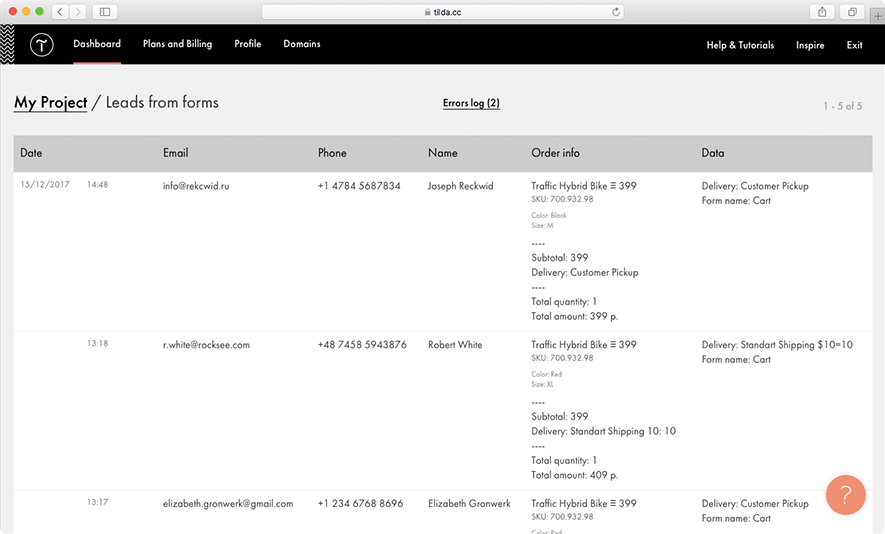Toggle the Safari sidebar button

(x=105, y=12)
